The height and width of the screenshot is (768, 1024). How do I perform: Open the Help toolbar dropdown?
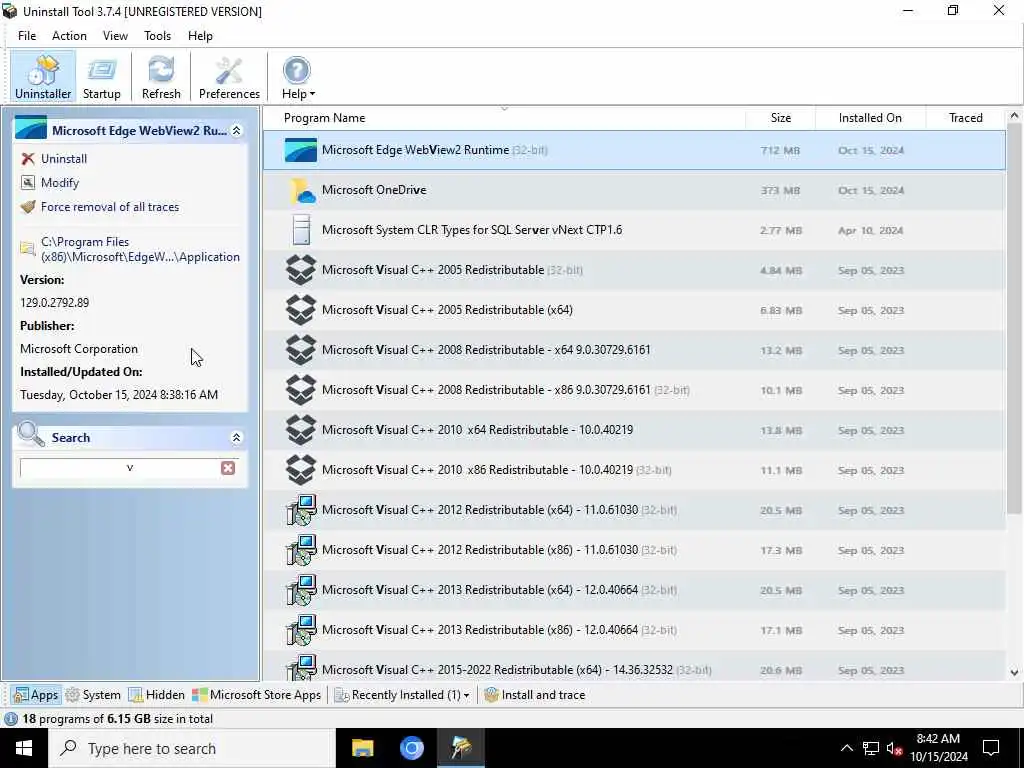(298, 77)
